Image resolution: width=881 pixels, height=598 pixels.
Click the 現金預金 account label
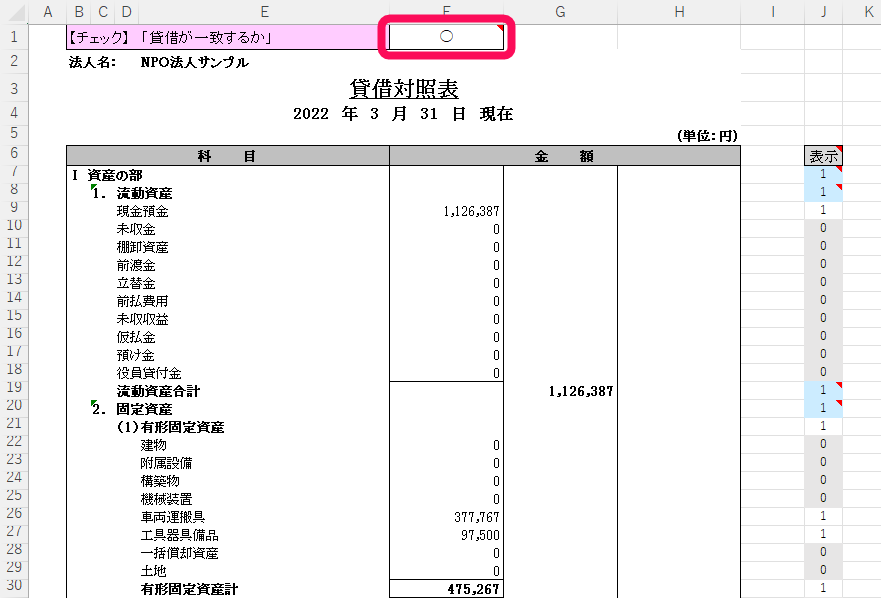pyautogui.click(x=143, y=211)
